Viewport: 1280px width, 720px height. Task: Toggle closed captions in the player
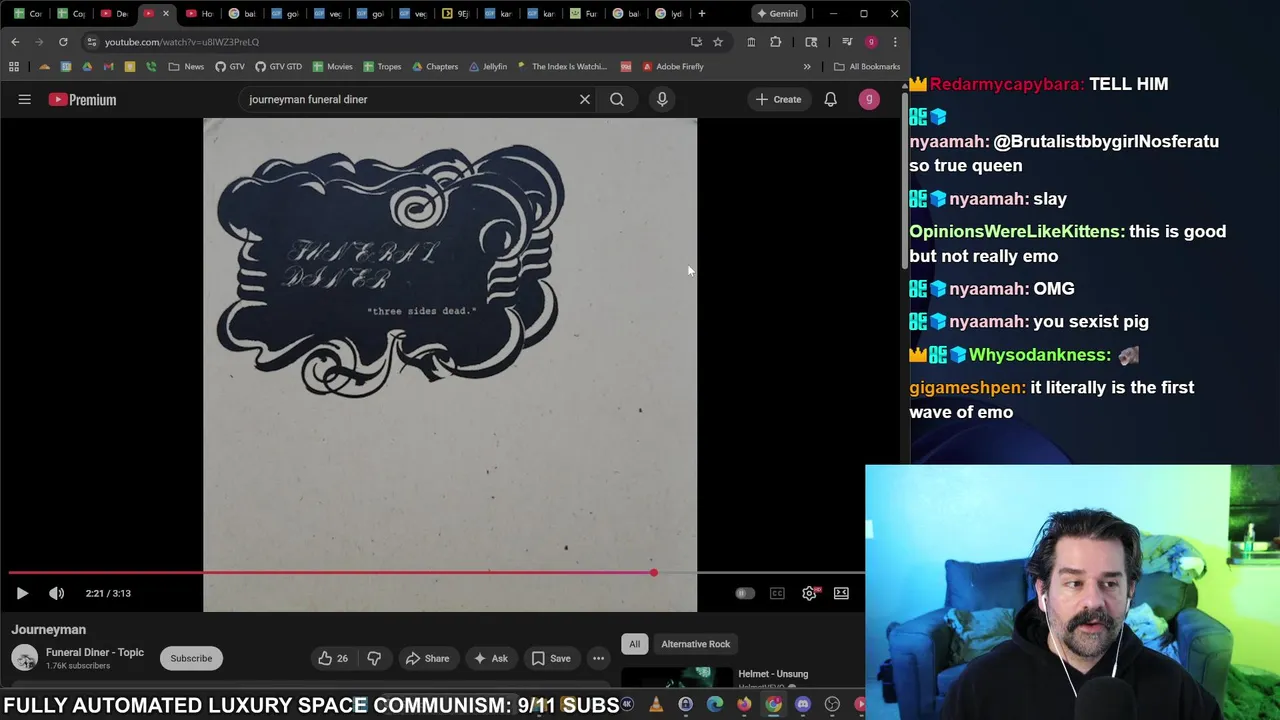pos(777,593)
